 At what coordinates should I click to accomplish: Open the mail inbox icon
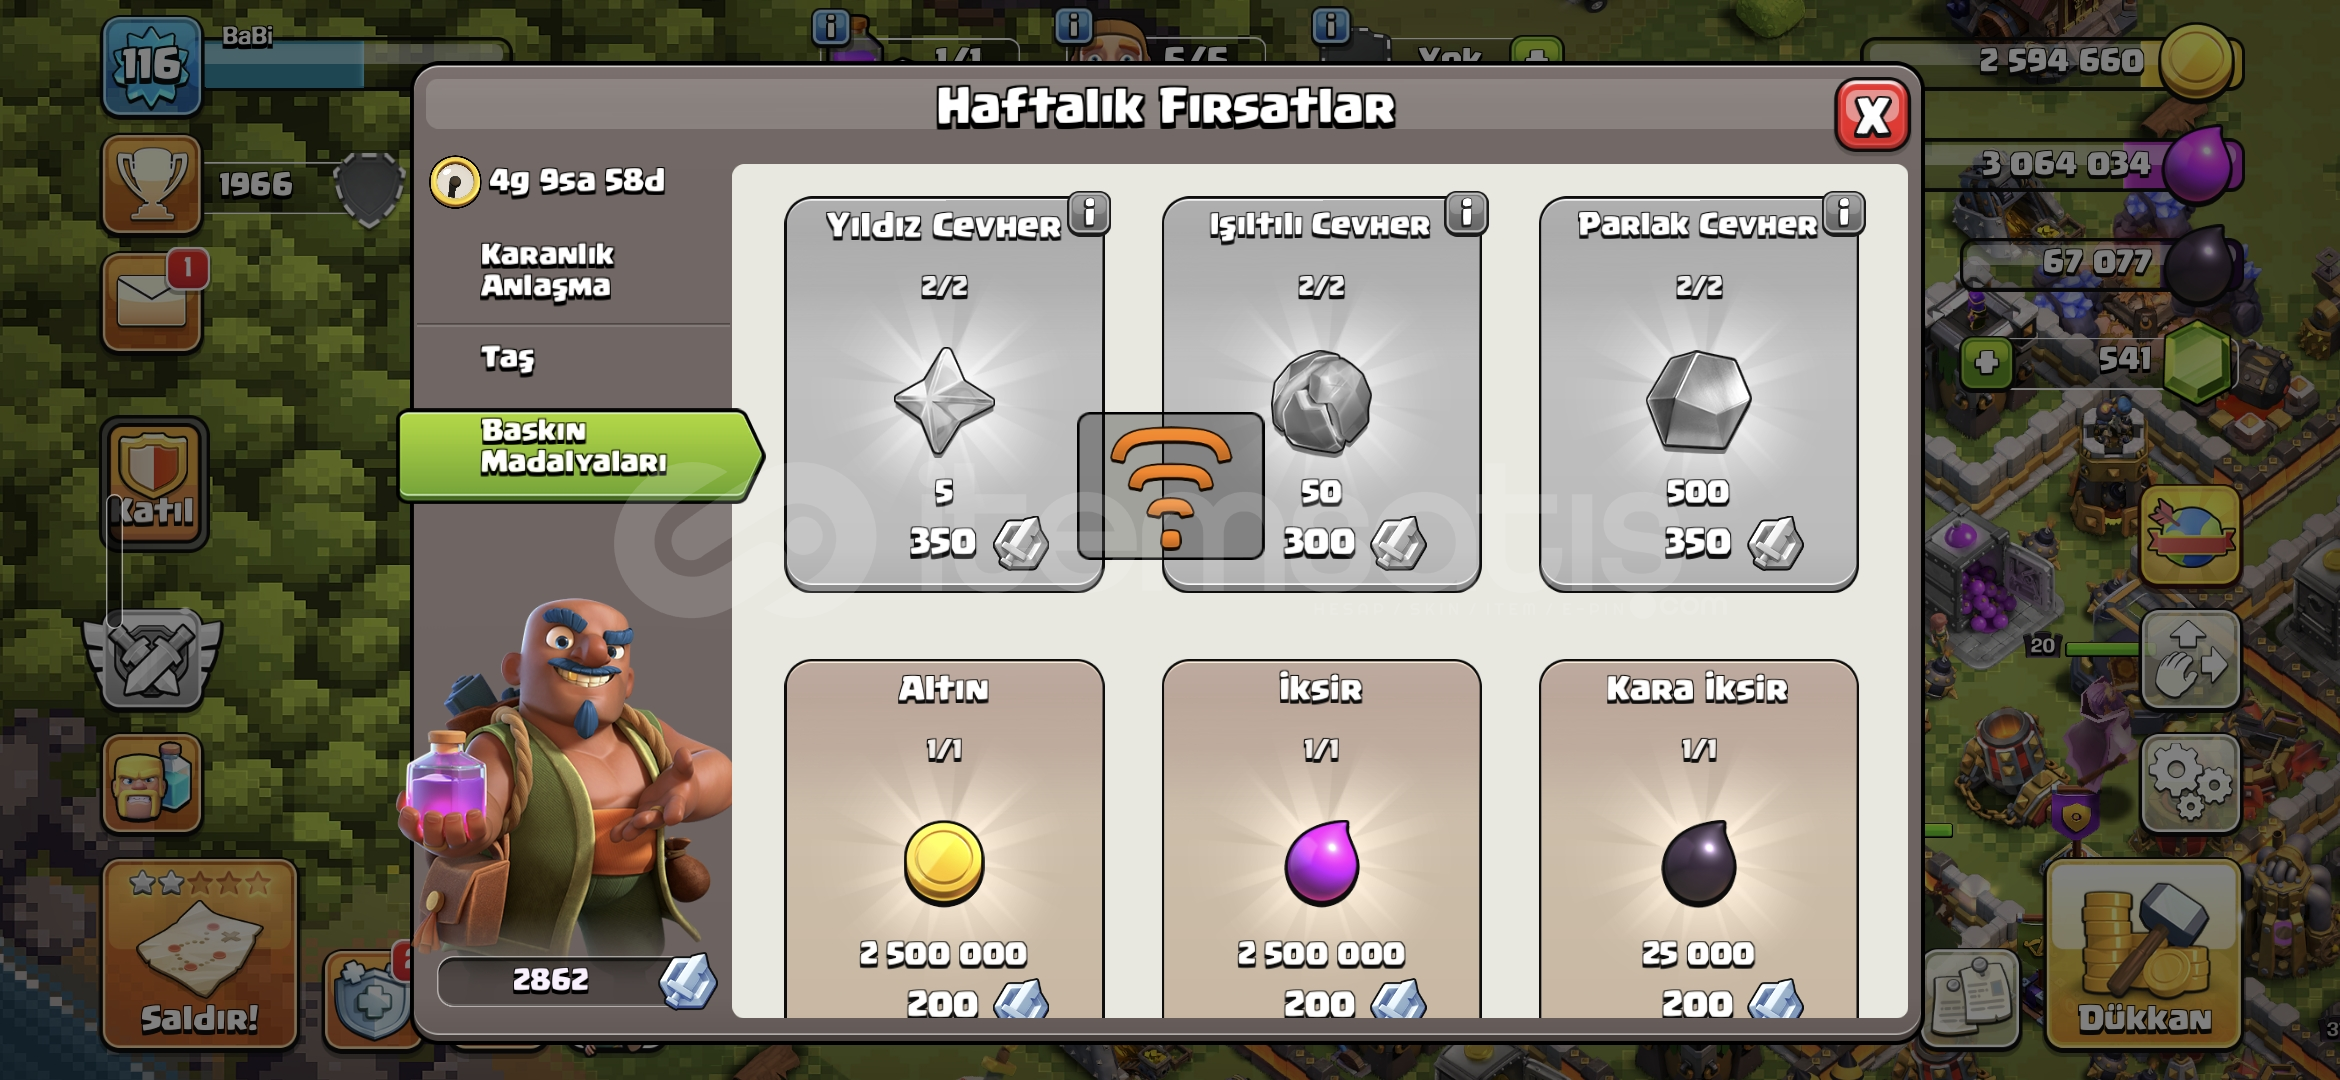click(152, 302)
